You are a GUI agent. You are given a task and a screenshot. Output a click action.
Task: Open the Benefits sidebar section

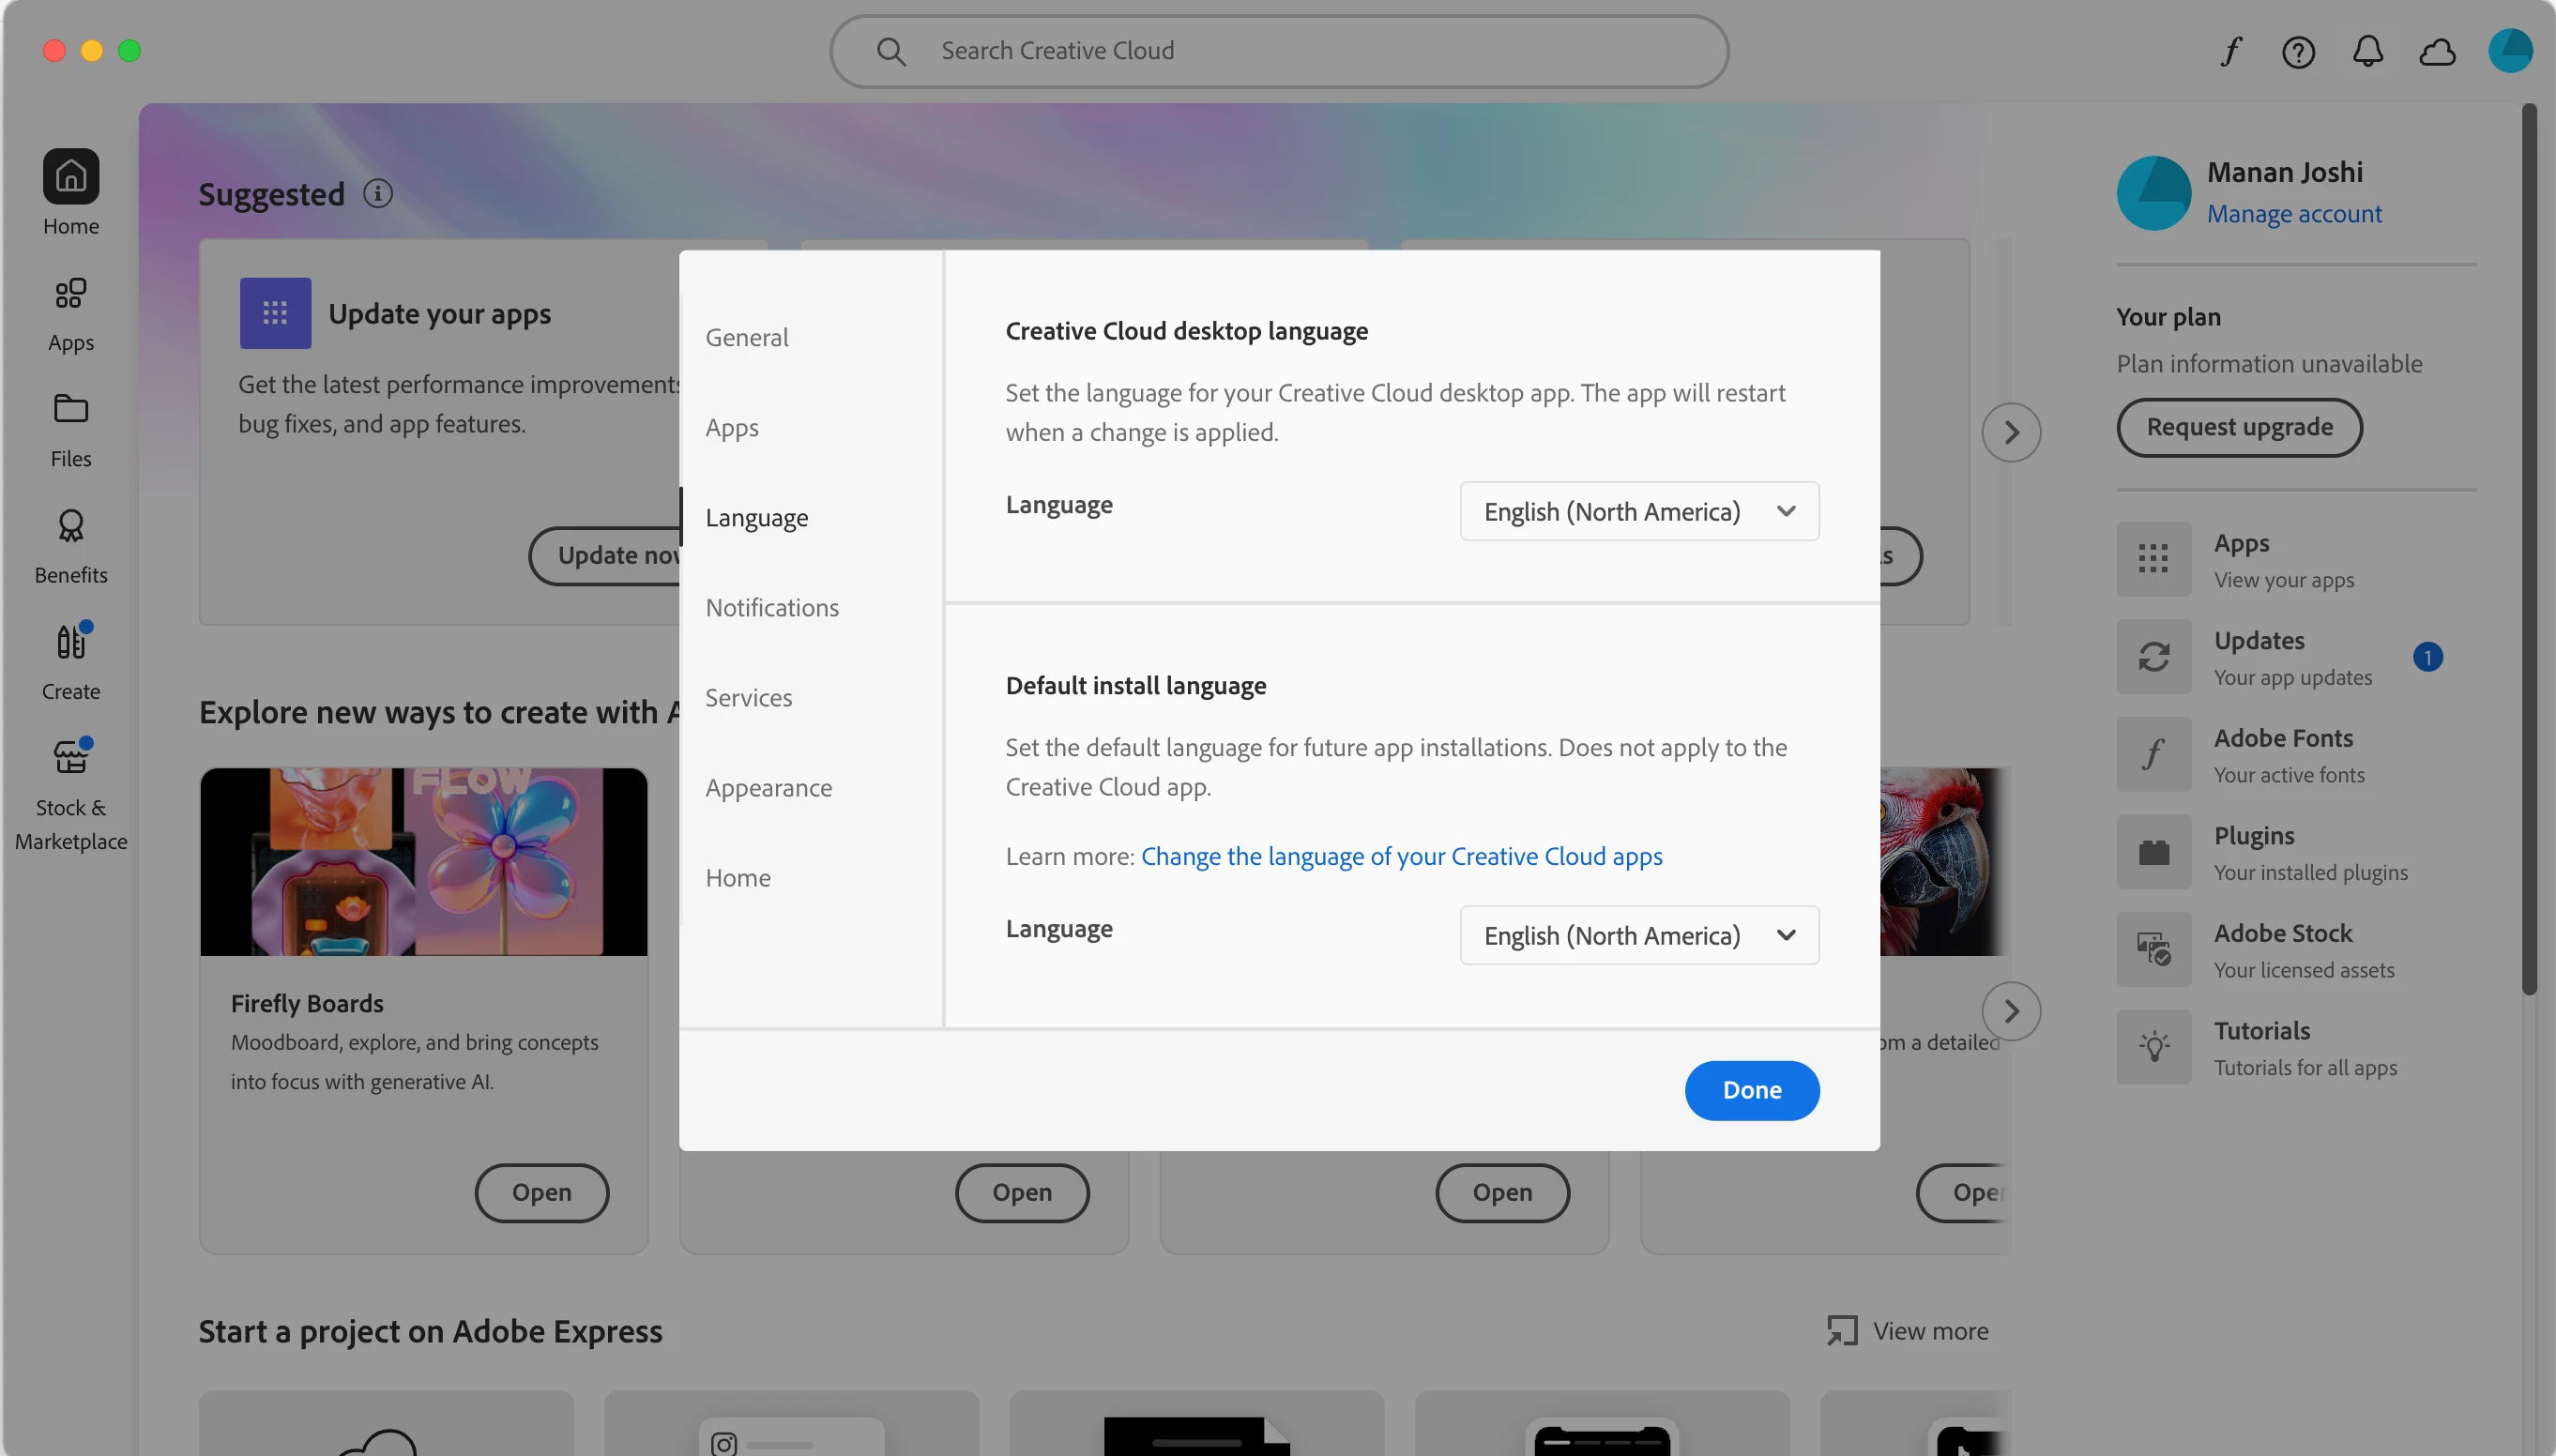pos(71,547)
